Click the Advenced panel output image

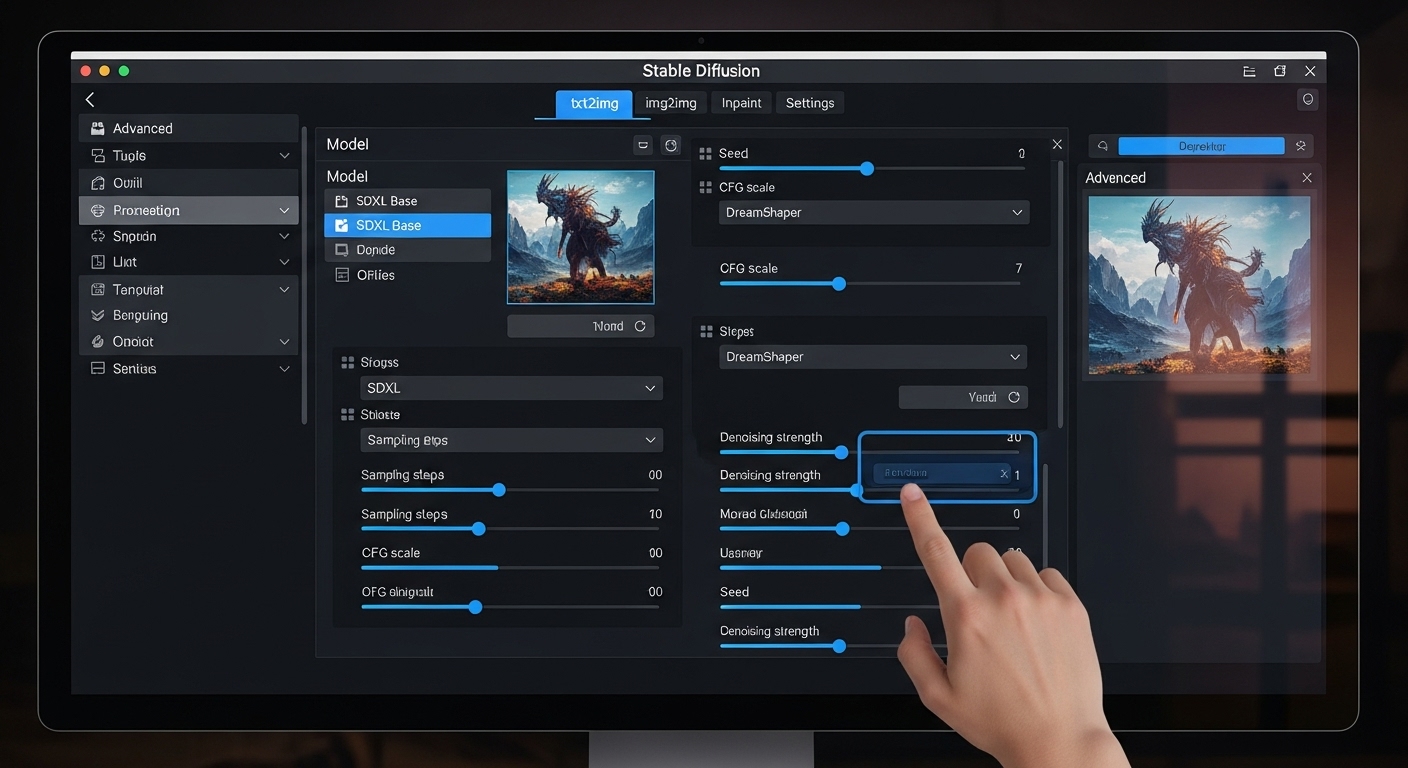(1199, 285)
